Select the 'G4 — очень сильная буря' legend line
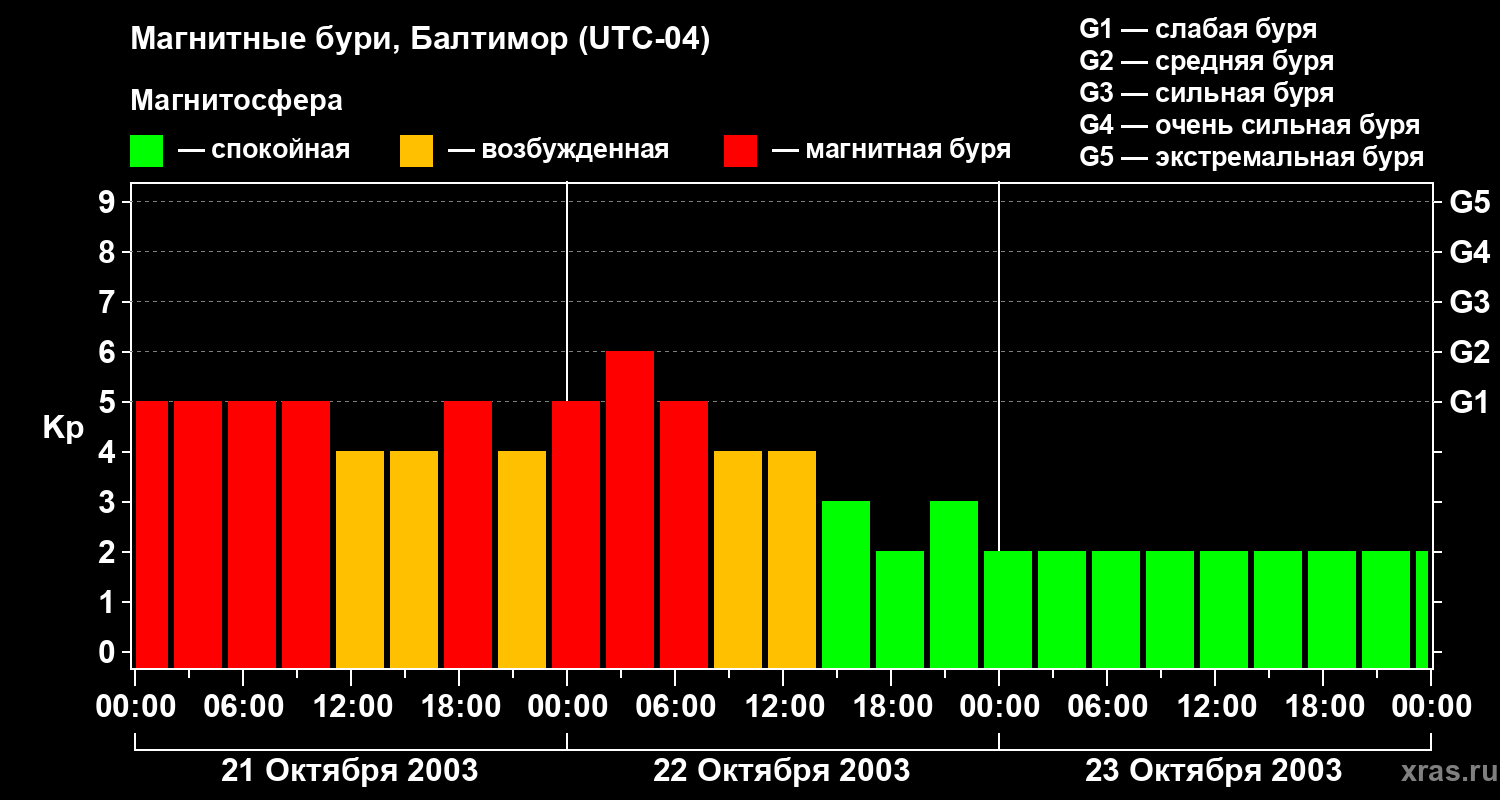The image size is (1500, 800). click(1249, 125)
